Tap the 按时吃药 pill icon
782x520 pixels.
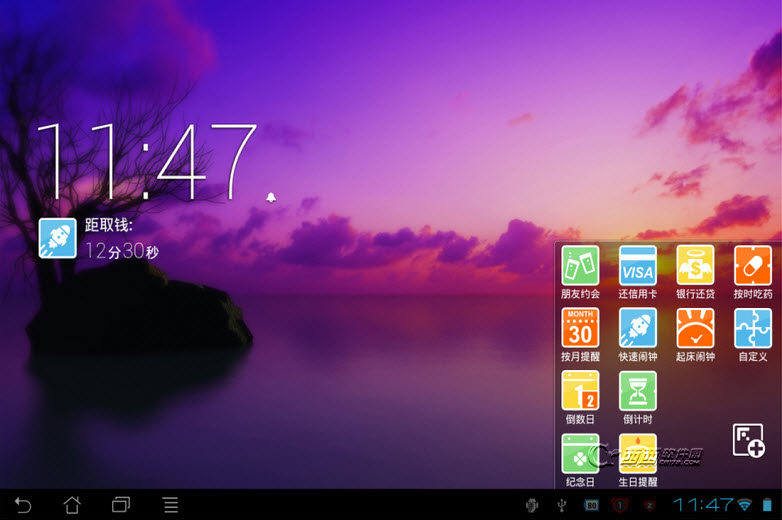753,265
